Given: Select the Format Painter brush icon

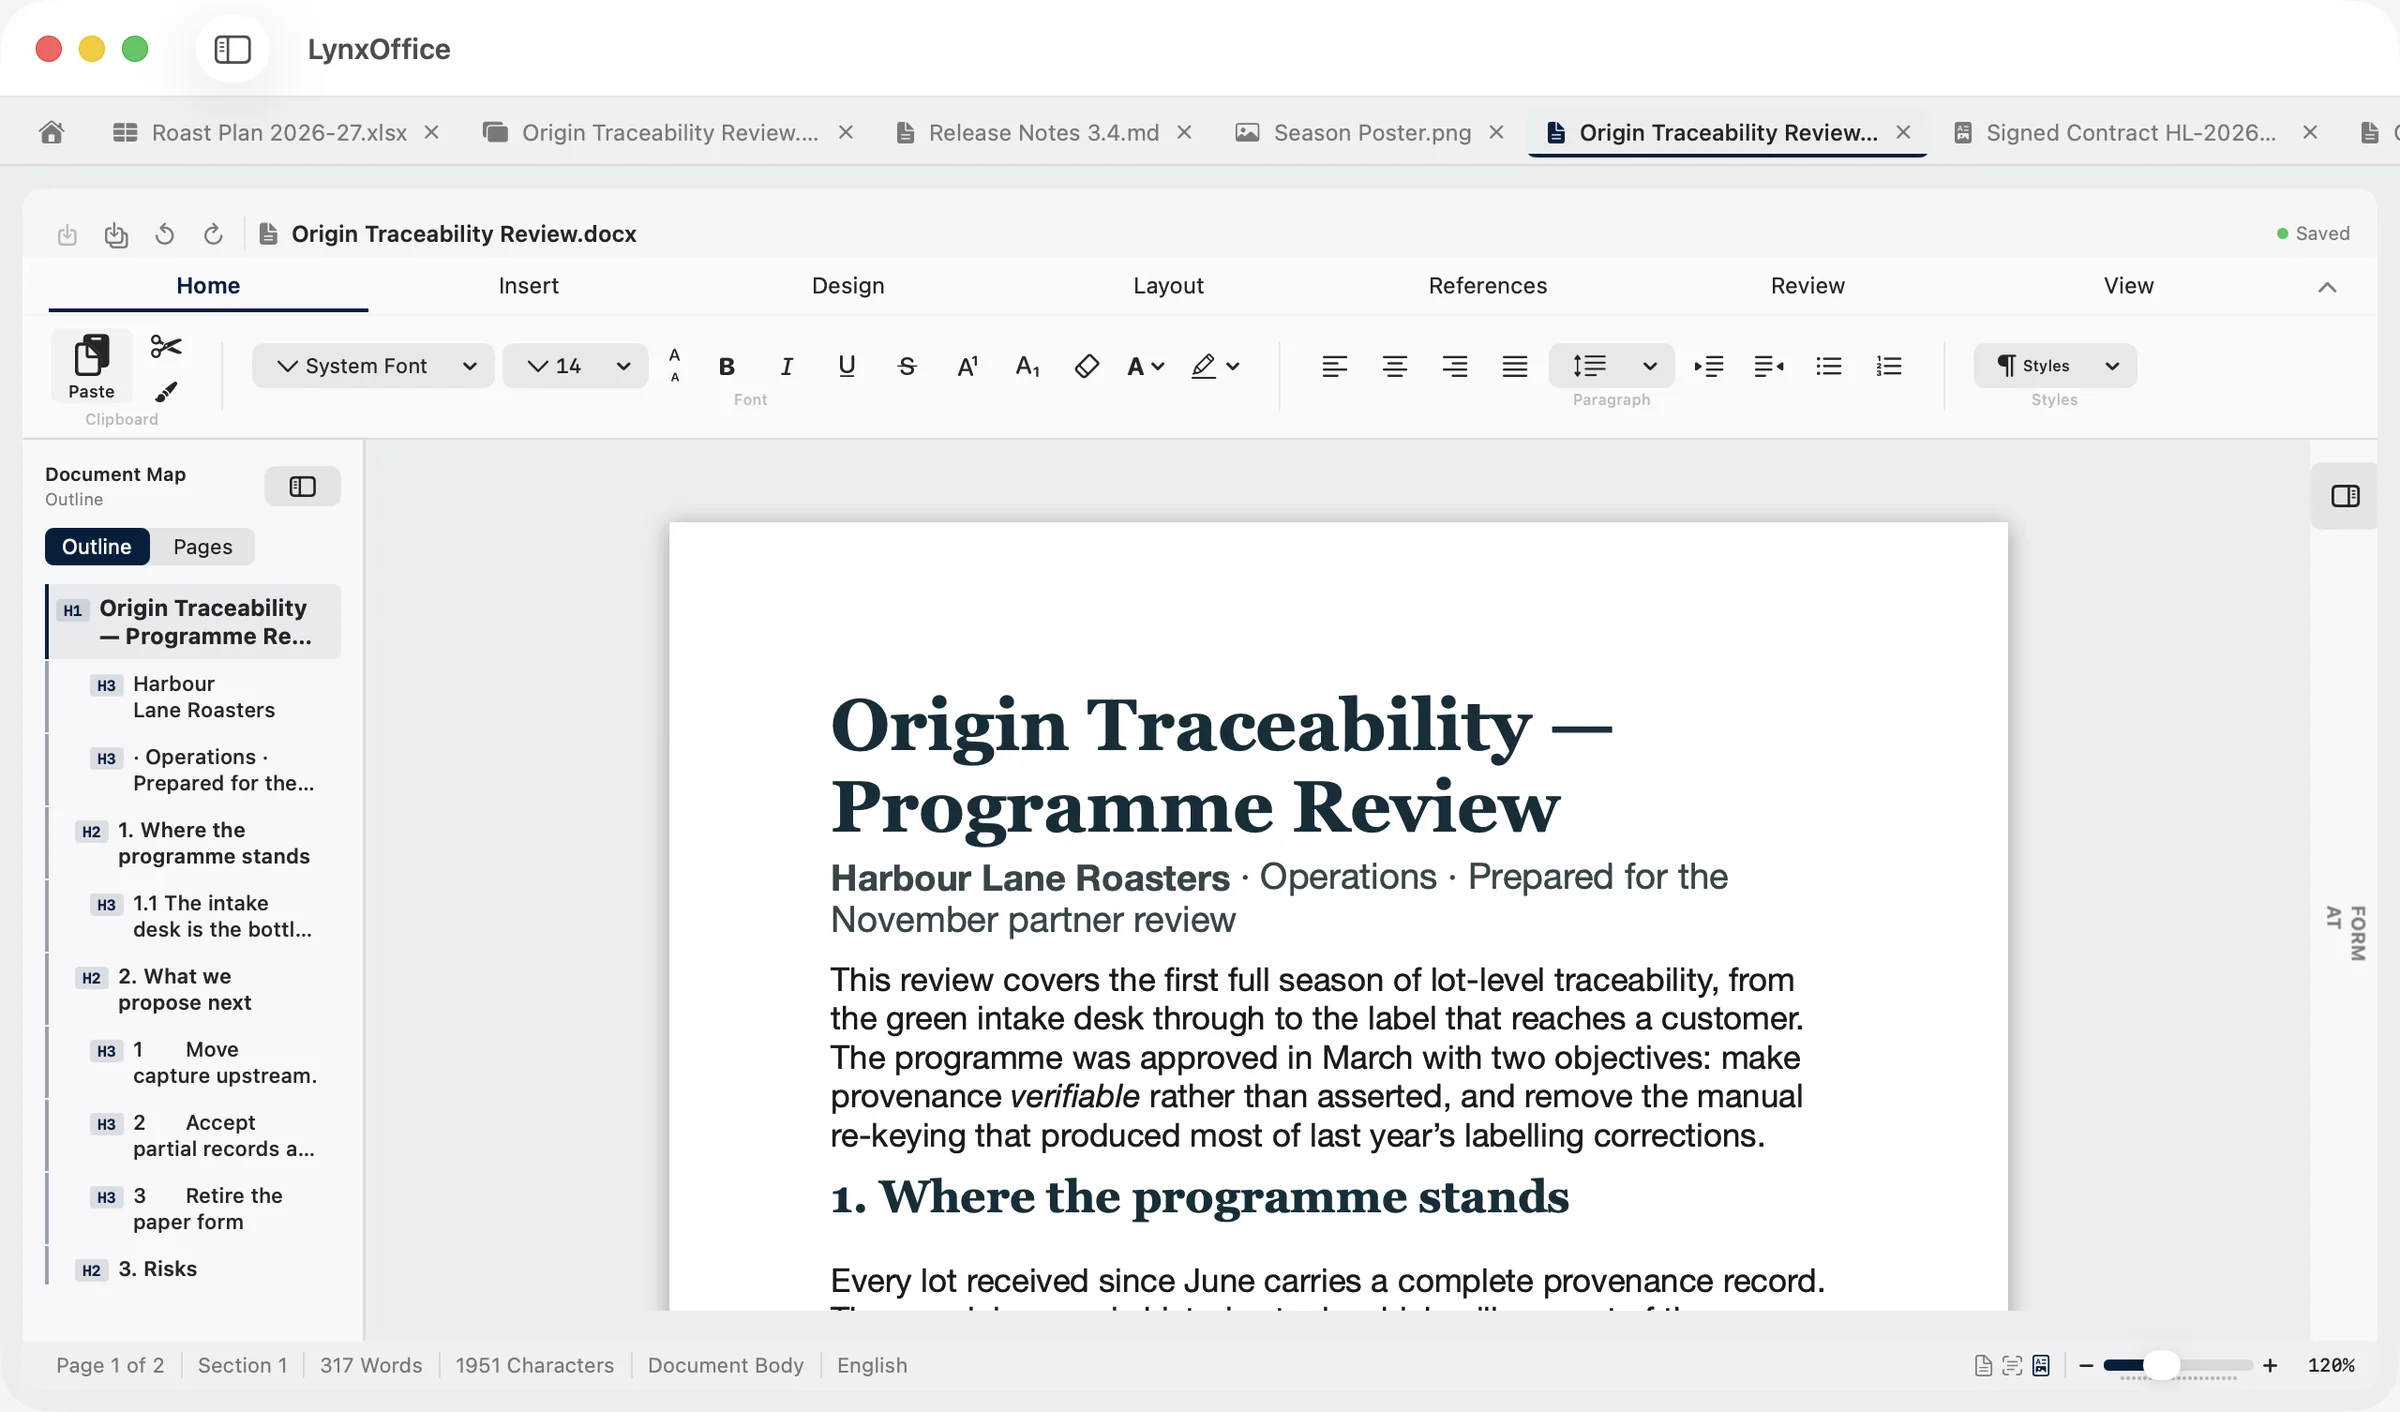Looking at the screenshot, I should (x=166, y=392).
